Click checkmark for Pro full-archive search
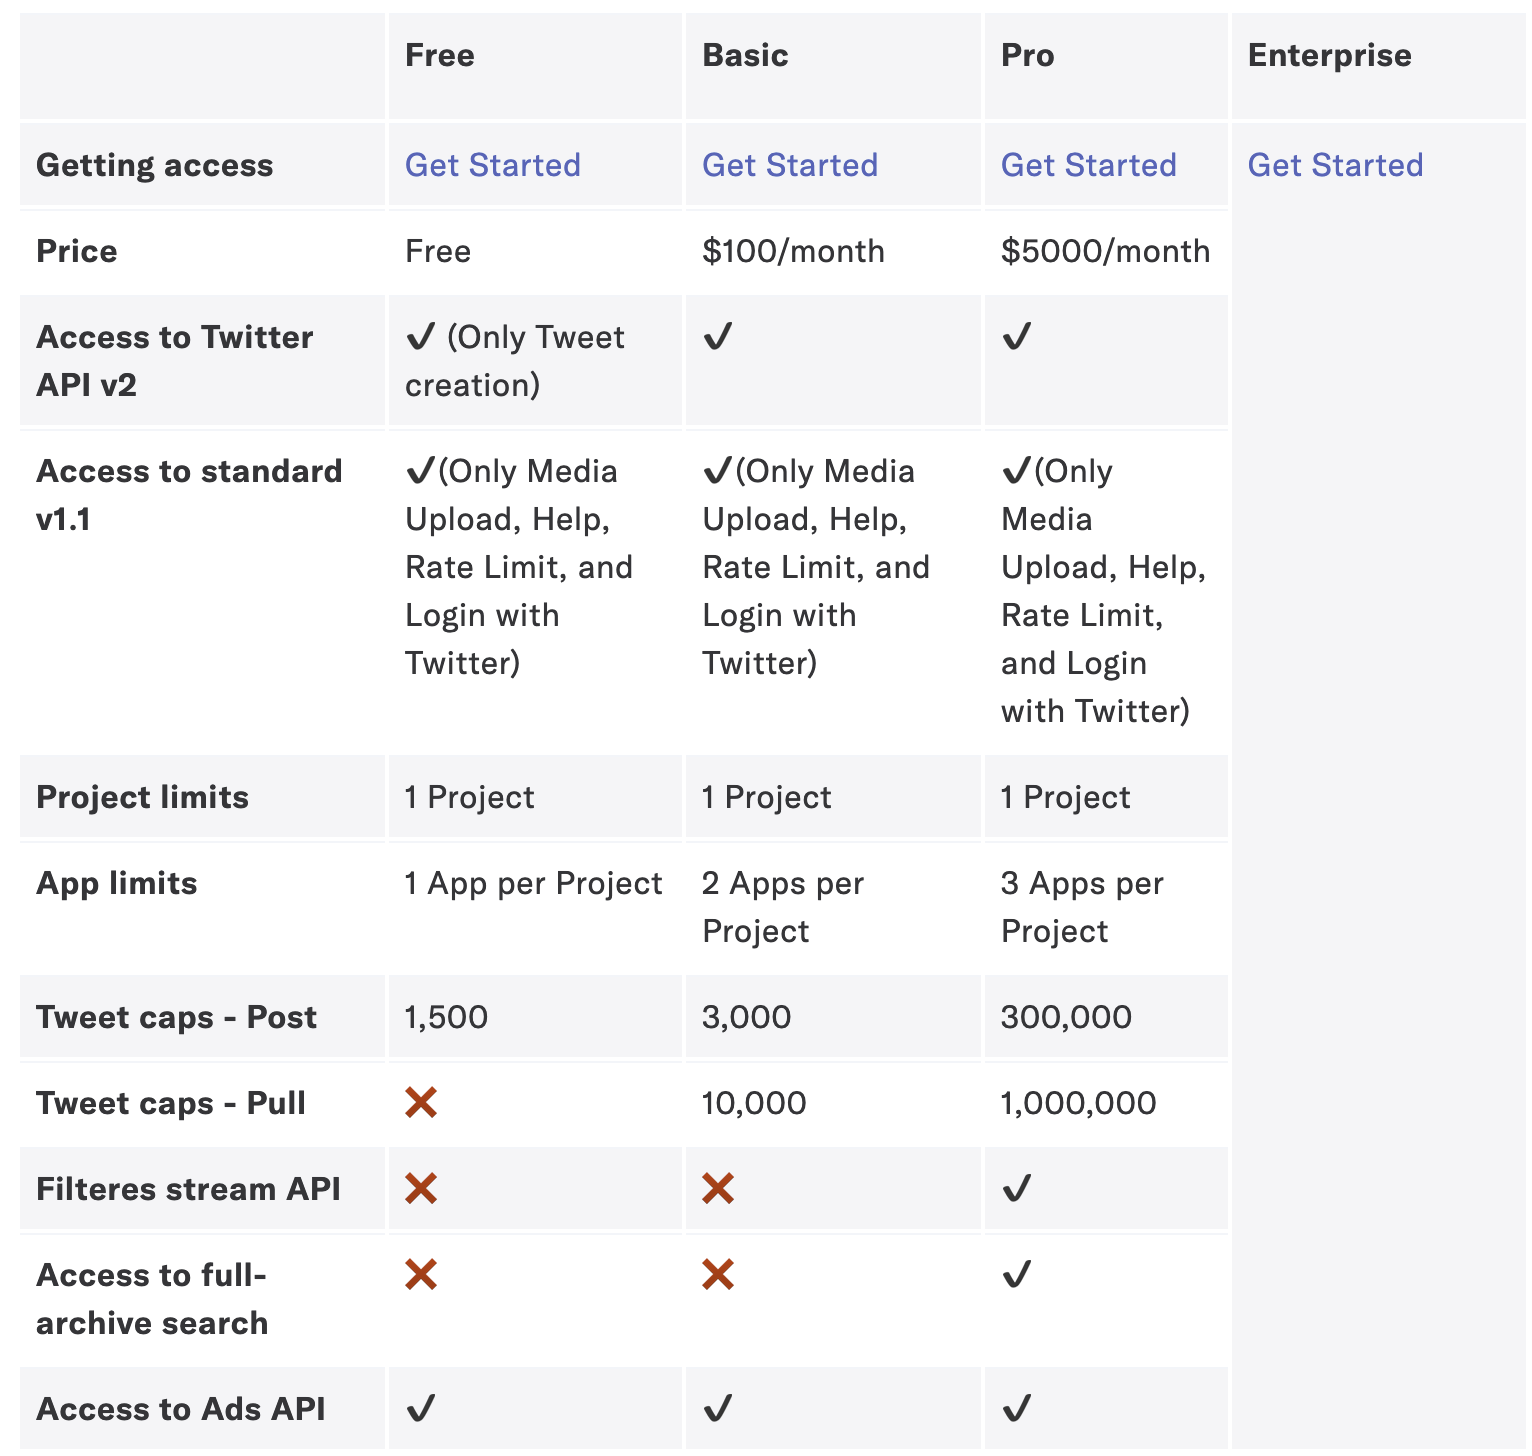 coord(1016,1275)
